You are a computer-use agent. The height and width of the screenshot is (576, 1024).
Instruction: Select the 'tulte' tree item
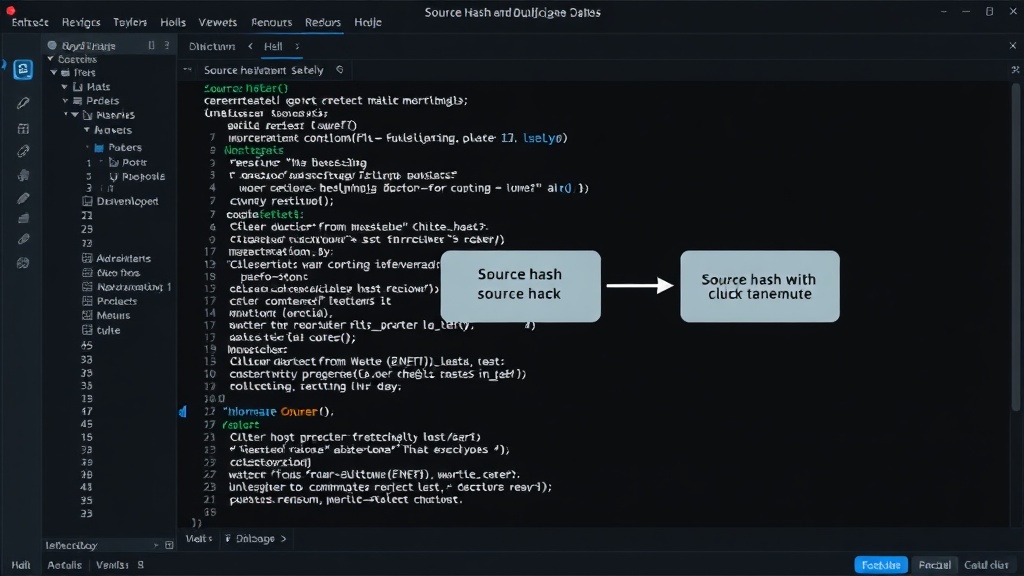108,330
